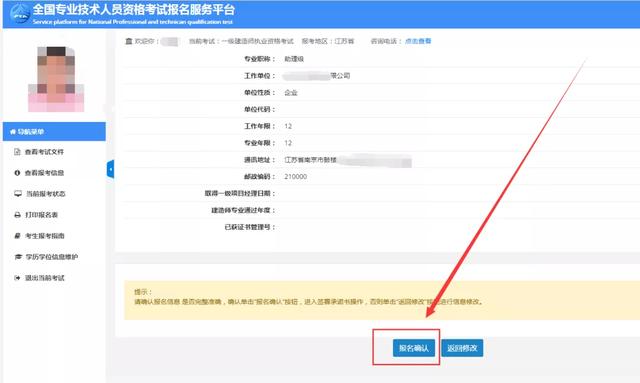
Task: Click the document icon for 查看考试文件
Action: 17,152
